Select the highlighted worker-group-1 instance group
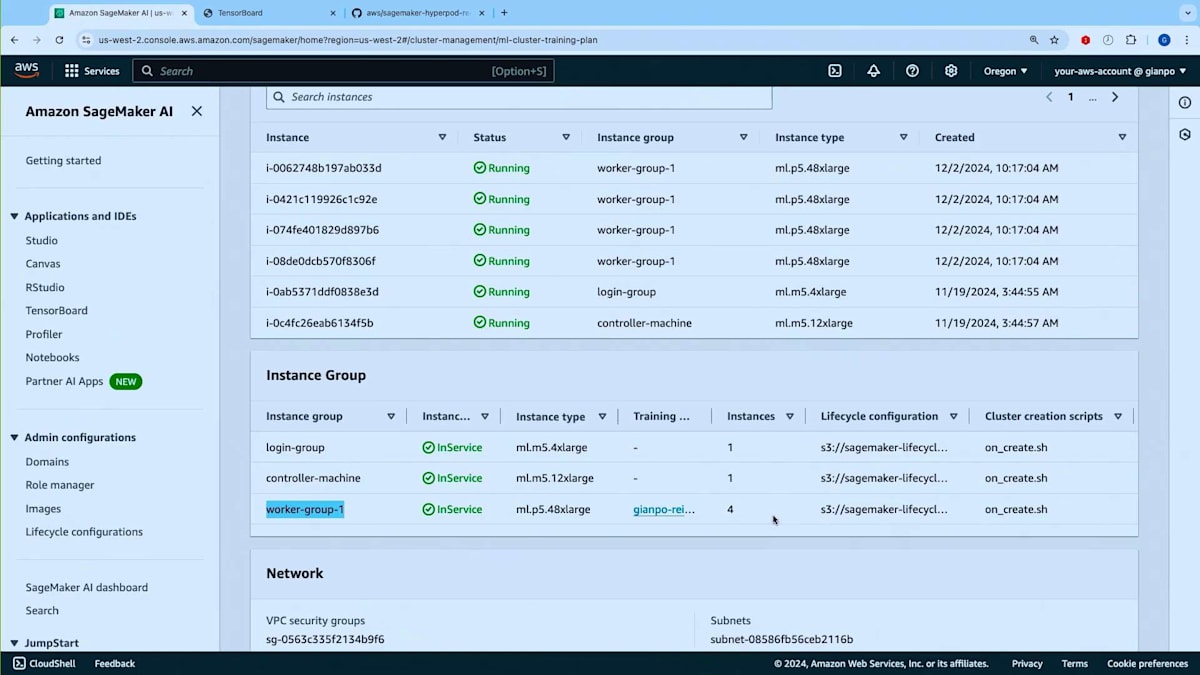The width and height of the screenshot is (1200, 675). tap(305, 509)
